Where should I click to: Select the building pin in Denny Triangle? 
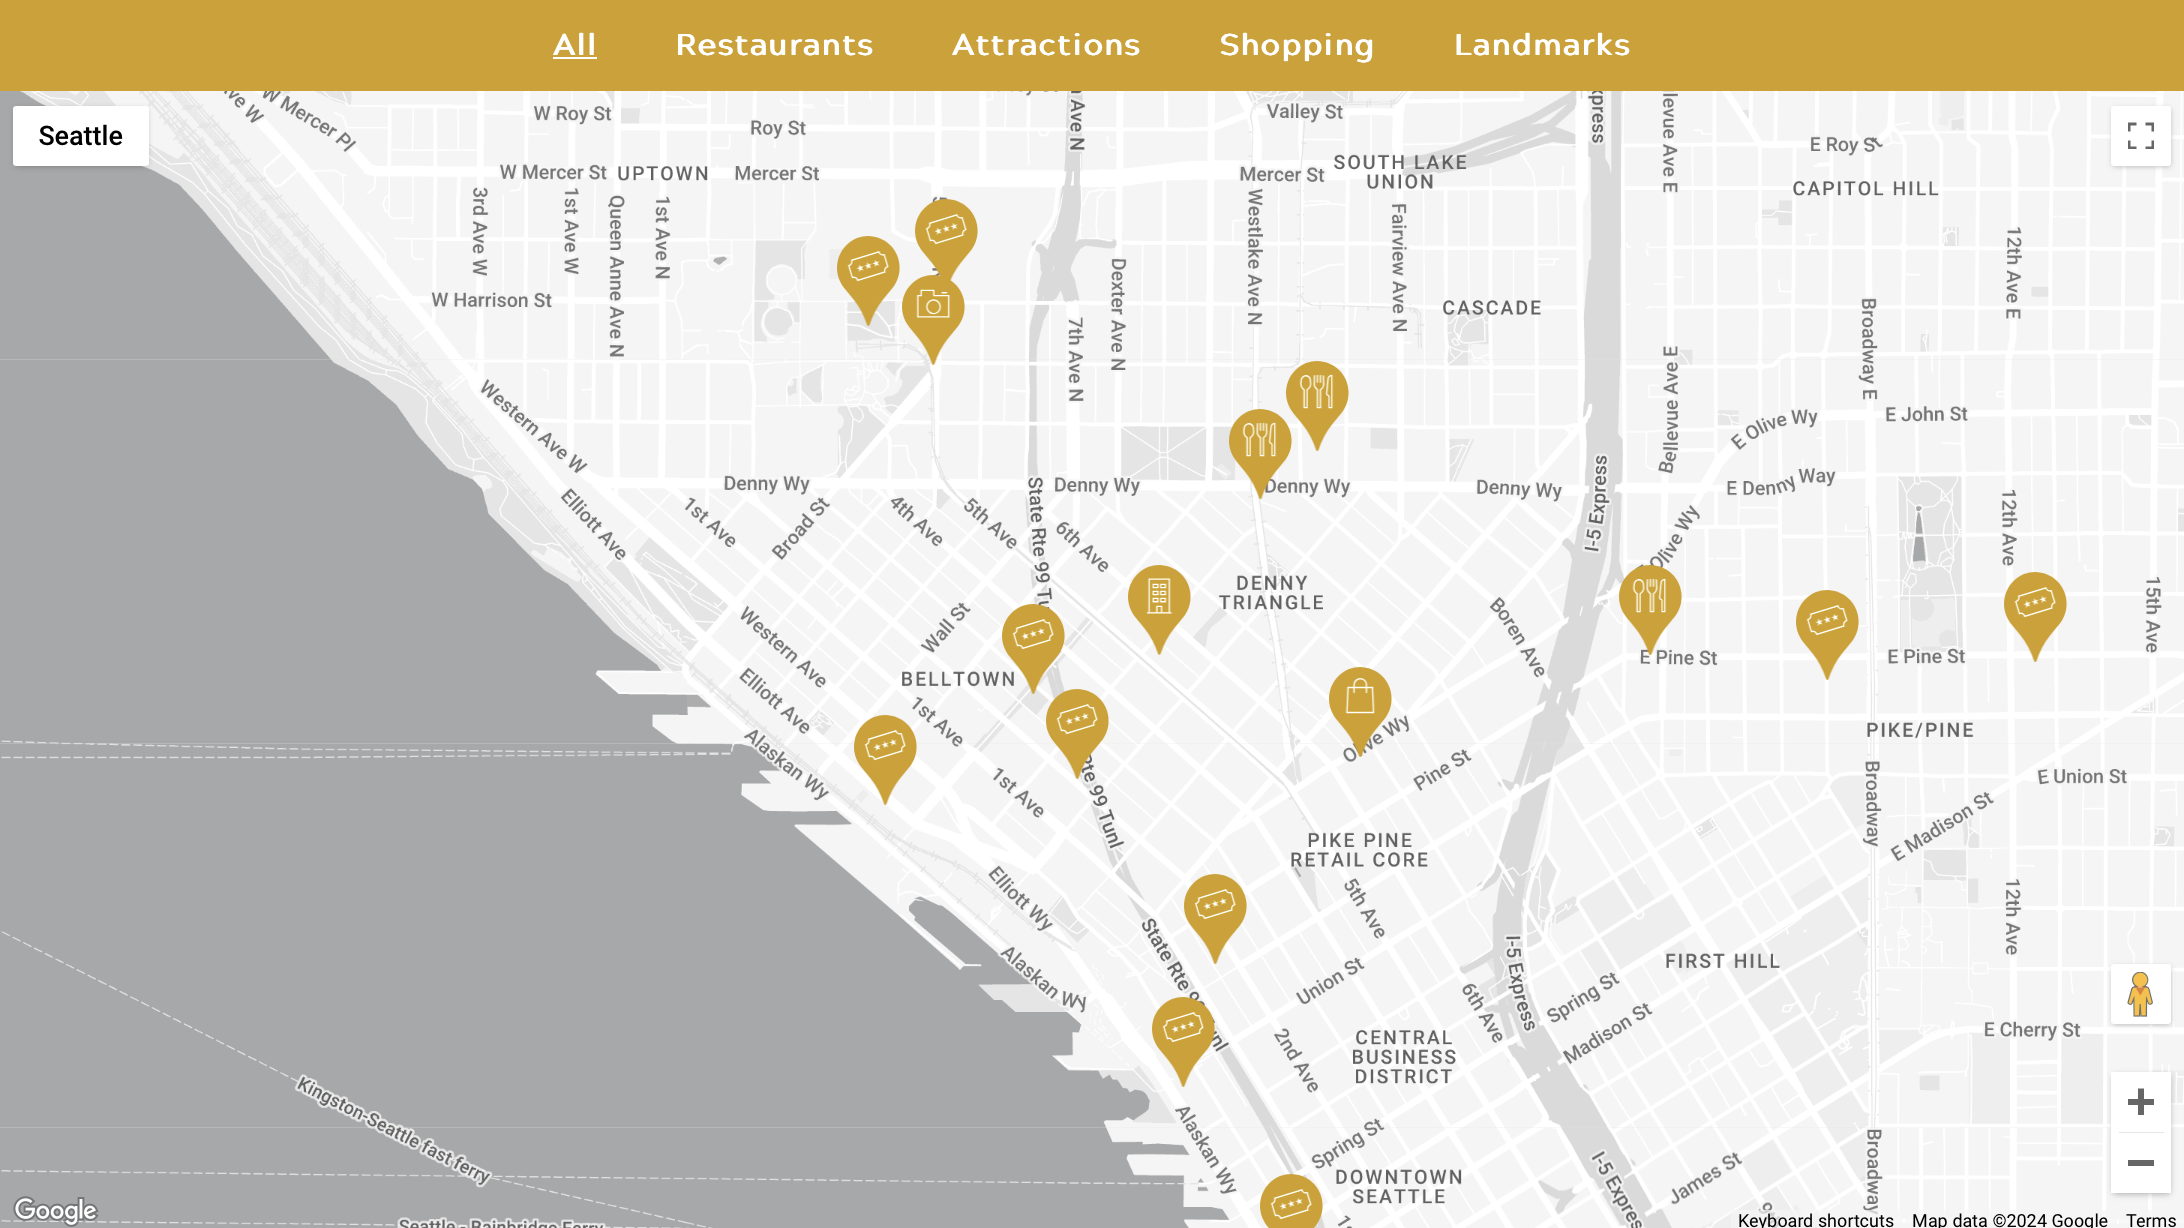tap(1158, 597)
